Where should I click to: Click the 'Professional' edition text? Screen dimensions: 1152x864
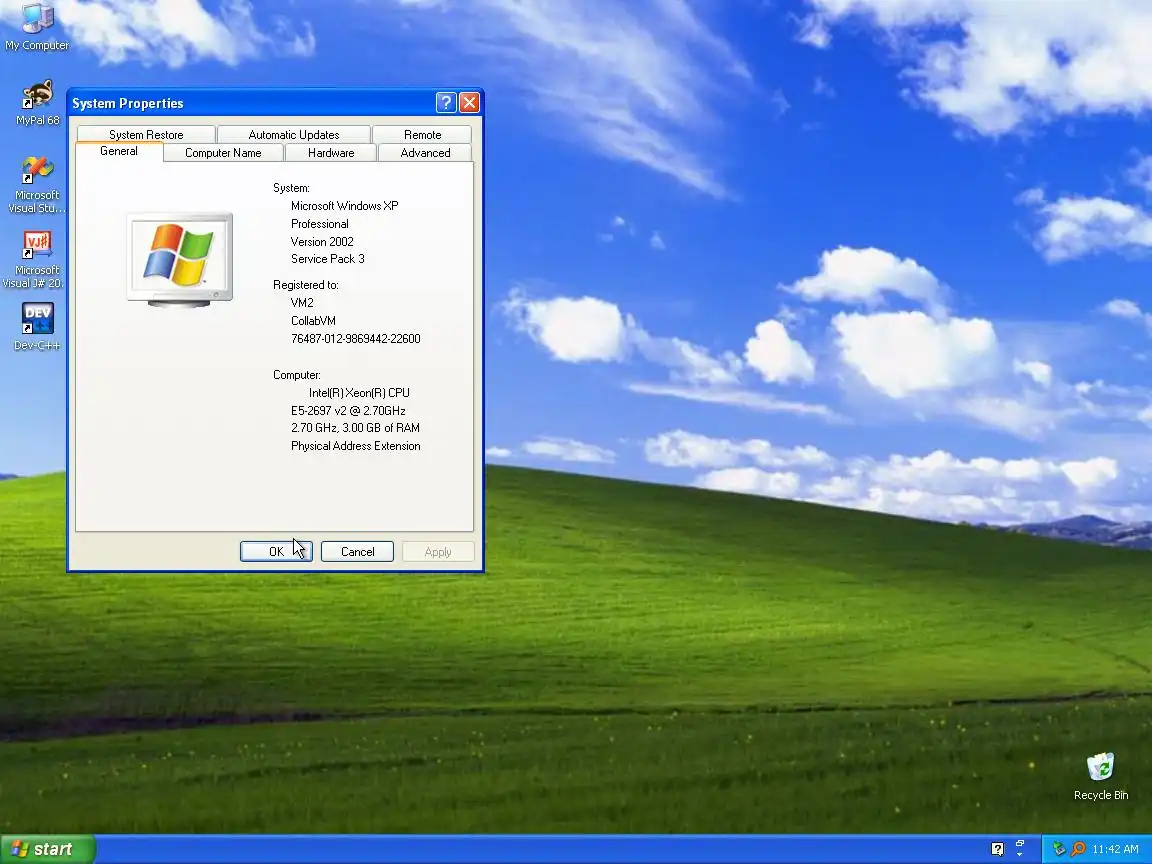tap(320, 224)
